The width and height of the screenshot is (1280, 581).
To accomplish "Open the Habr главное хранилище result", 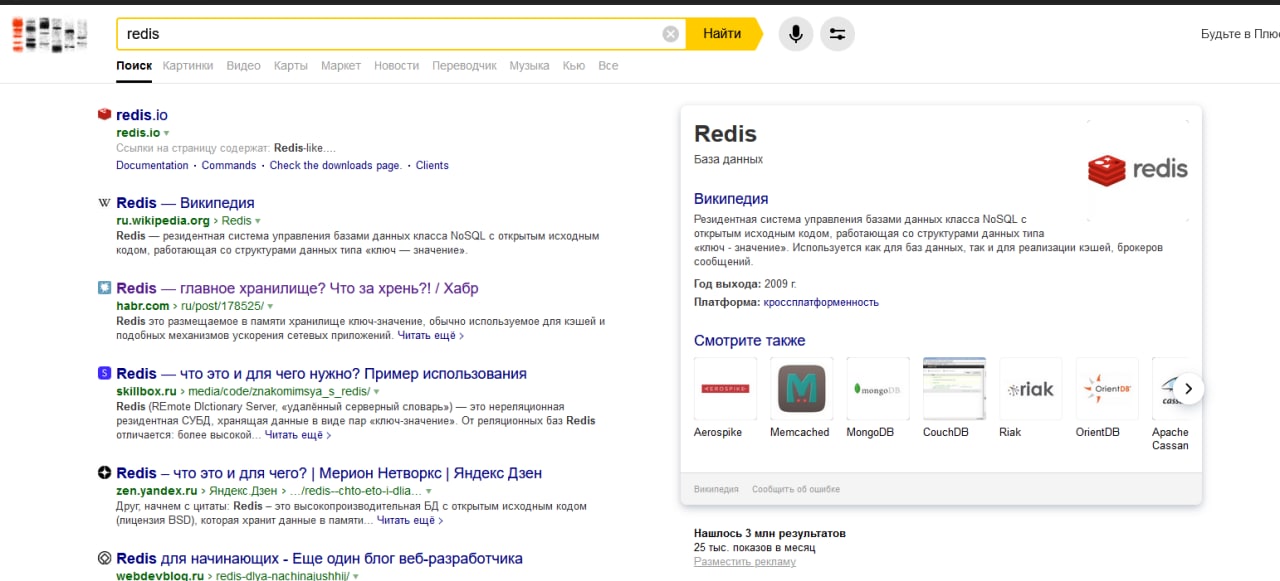I will (297, 288).
